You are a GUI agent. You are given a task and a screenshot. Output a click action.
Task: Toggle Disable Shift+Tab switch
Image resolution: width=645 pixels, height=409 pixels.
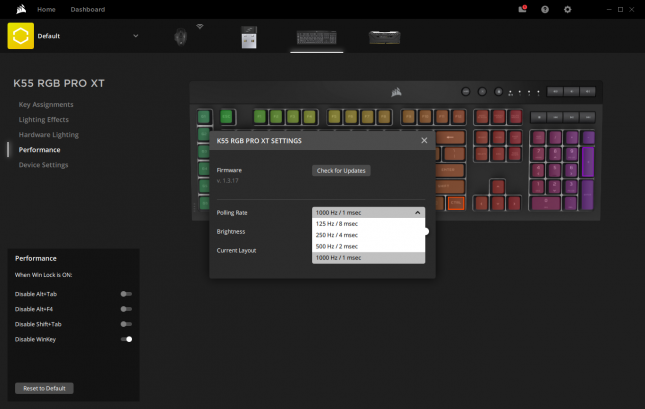[126, 324]
